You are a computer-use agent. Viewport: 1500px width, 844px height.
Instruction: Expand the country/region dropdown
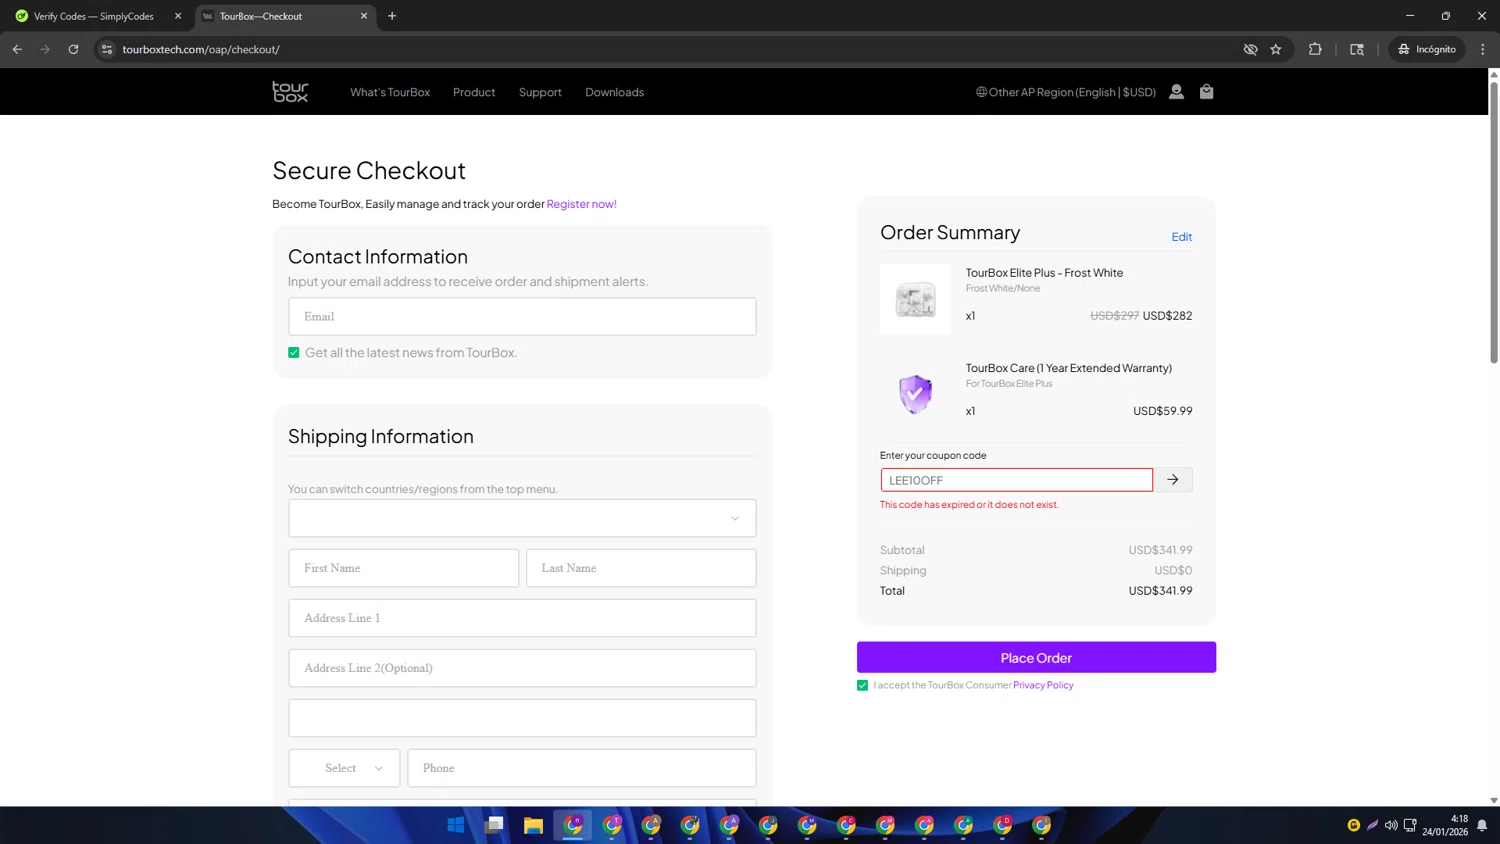[x=522, y=518]
